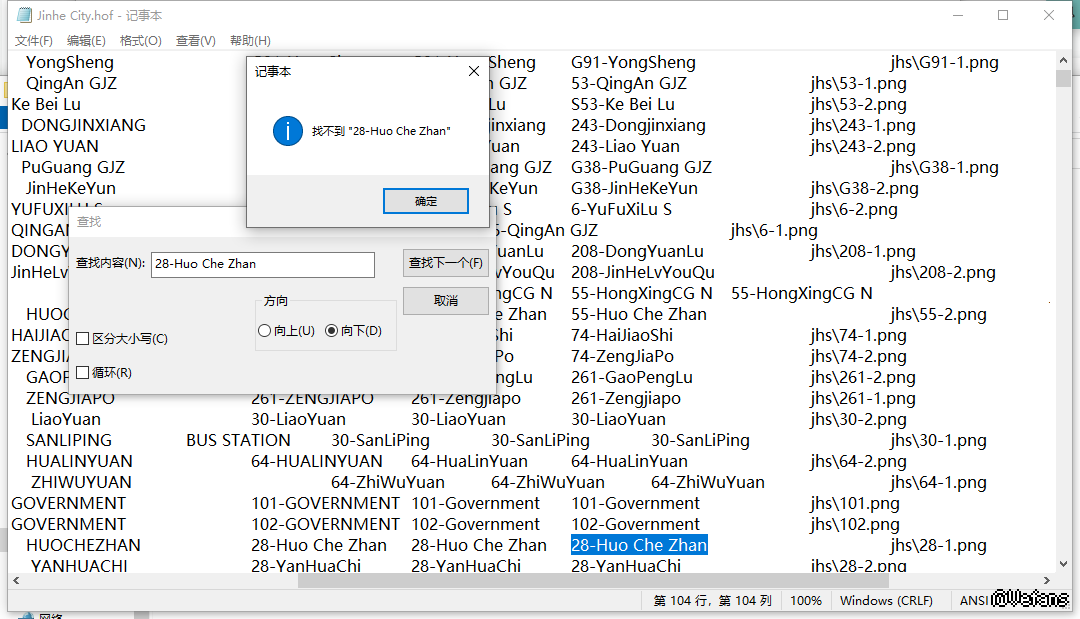Select 向下(D) direction radio button
Viewport: 1080px width, 619px height.
pos(332,331)
